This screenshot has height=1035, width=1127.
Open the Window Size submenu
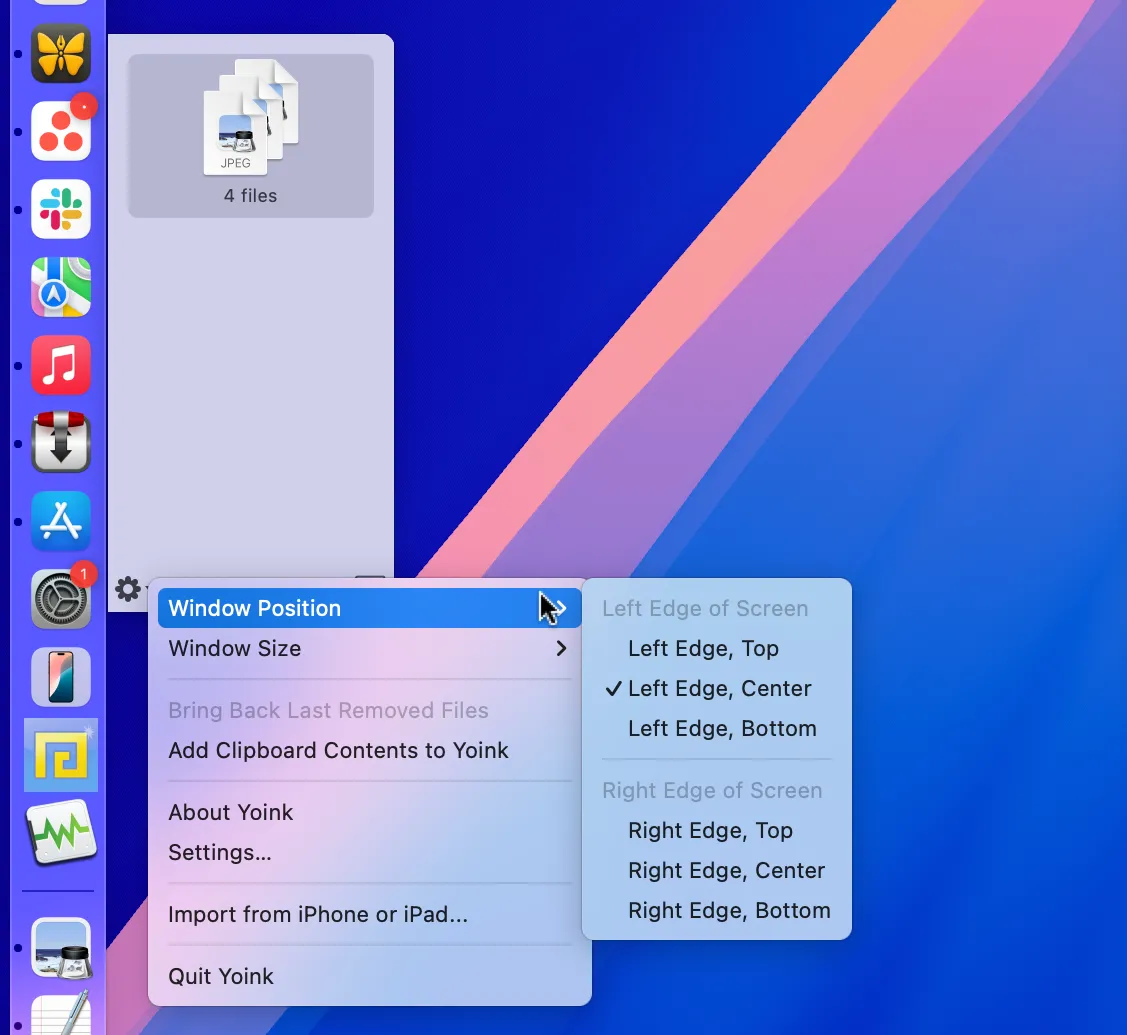tap(369, 648)
